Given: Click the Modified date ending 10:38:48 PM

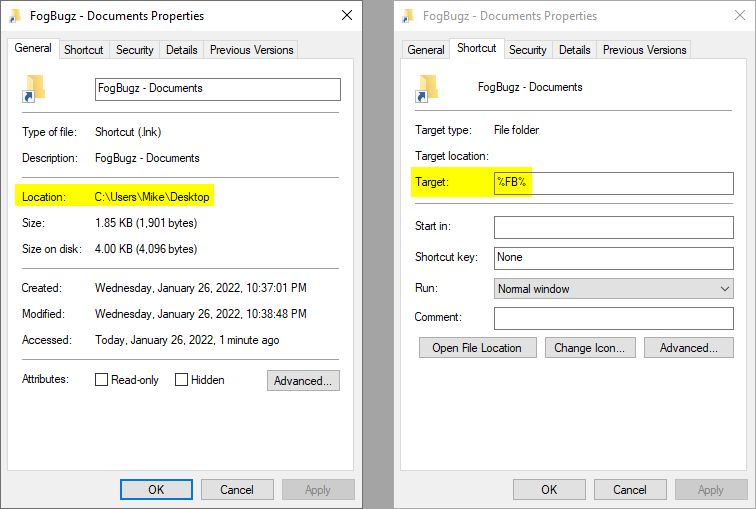Looking at the screenshot, I should click(x=201, y=314).
